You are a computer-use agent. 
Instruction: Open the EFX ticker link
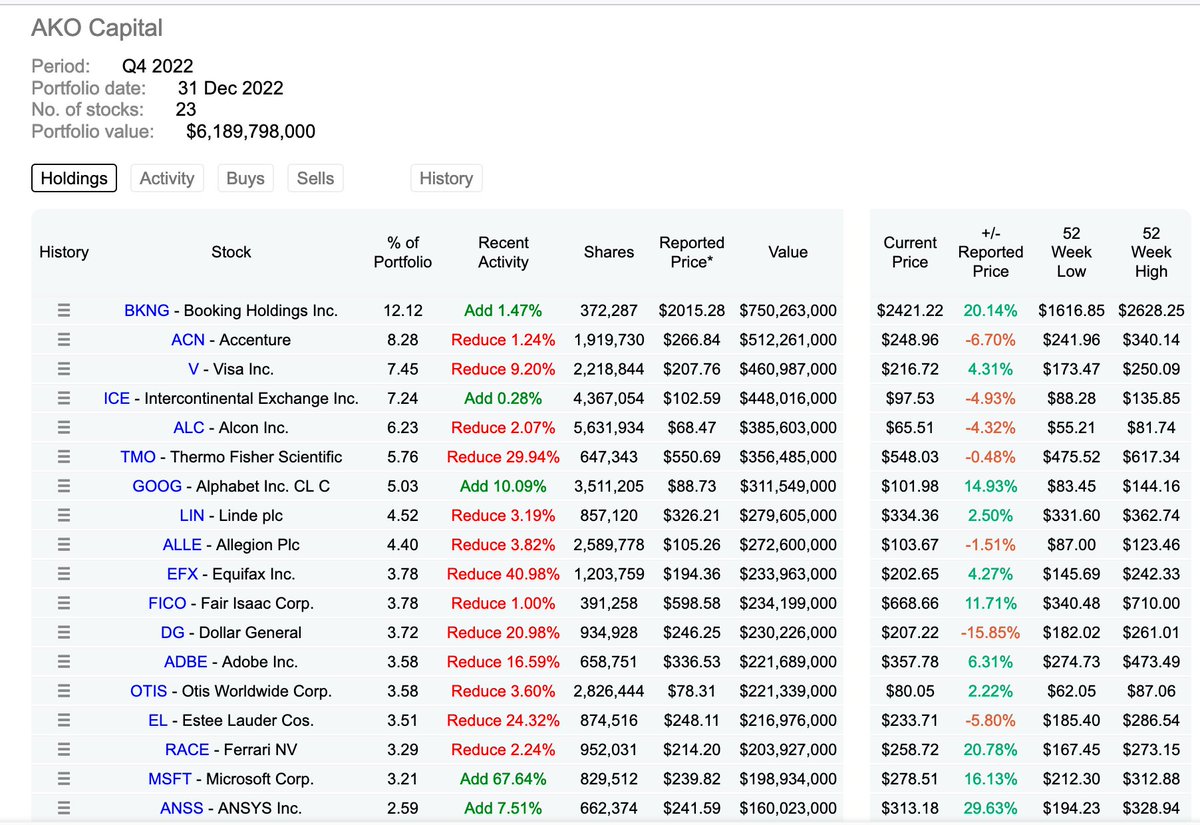pyautogui.click(x=183, y=574)
